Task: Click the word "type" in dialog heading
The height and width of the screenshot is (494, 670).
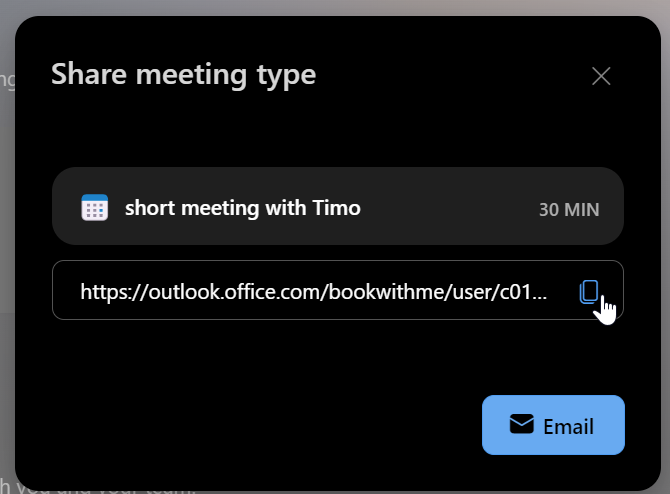Action: point(289,73)
